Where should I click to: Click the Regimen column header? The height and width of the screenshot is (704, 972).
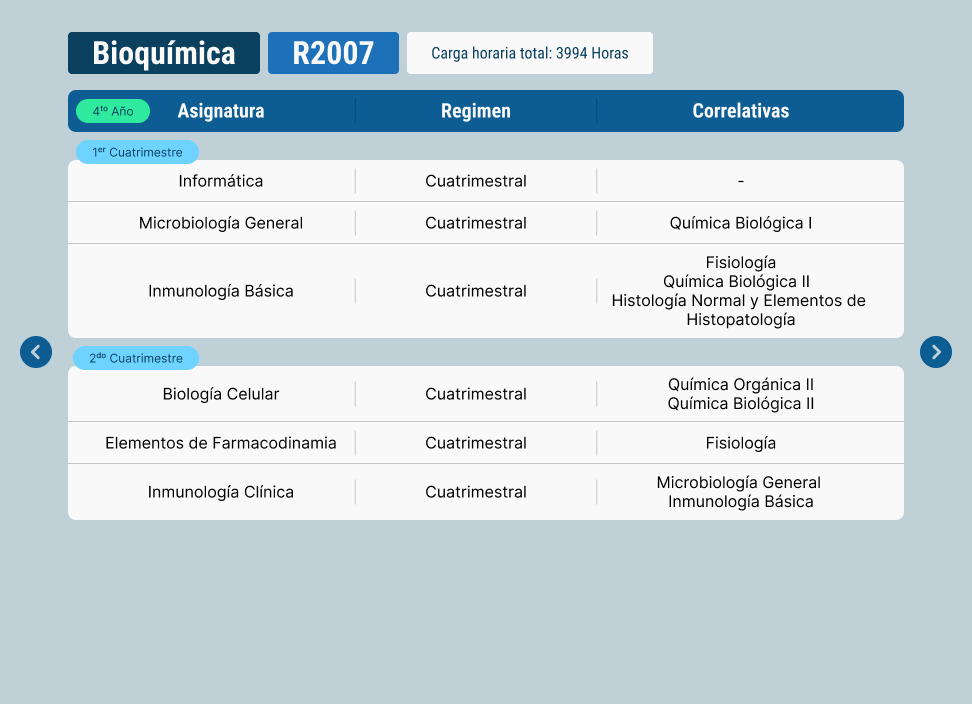(476, 111)
